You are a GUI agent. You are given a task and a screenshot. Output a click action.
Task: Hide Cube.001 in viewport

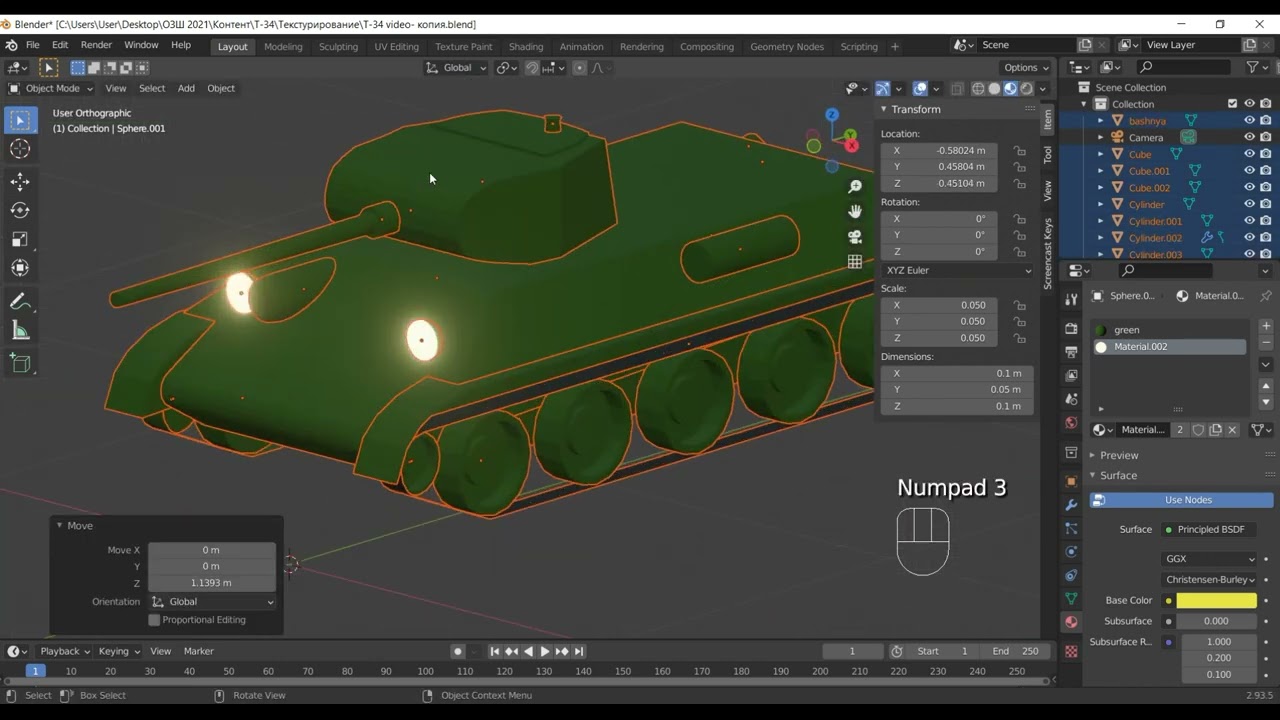pyautogui.click(x=1249, y=171)
